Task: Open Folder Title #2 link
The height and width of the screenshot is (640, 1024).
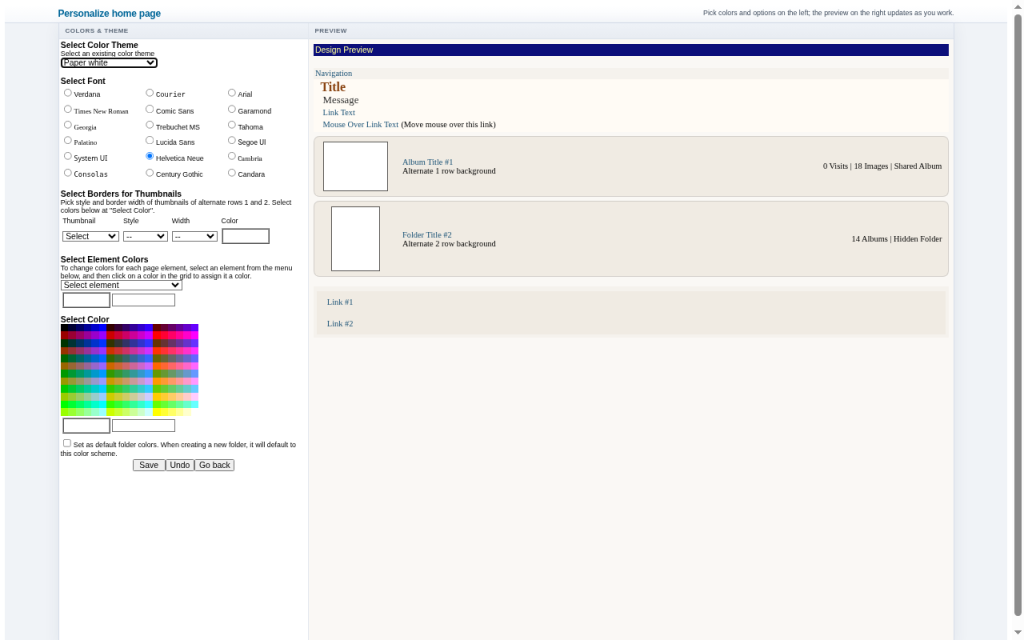Action: coord(427,234)
